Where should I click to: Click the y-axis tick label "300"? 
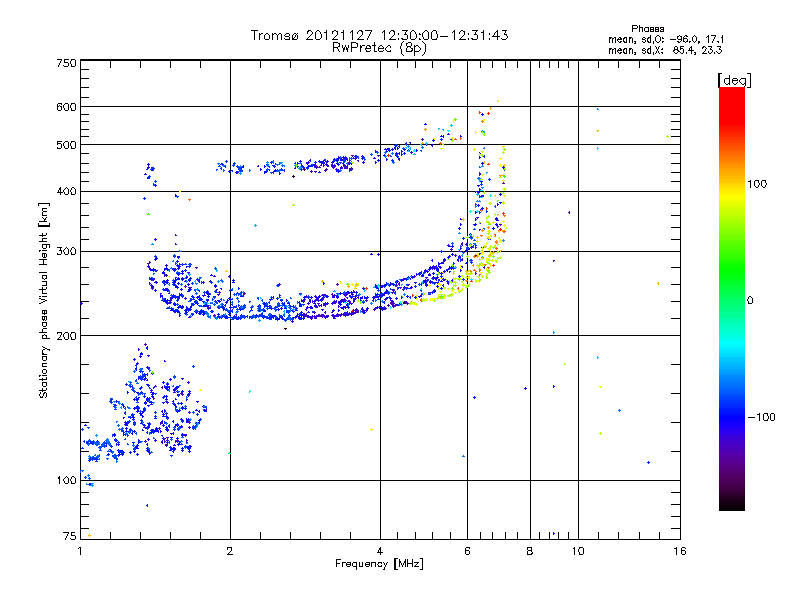pos(66,252)
